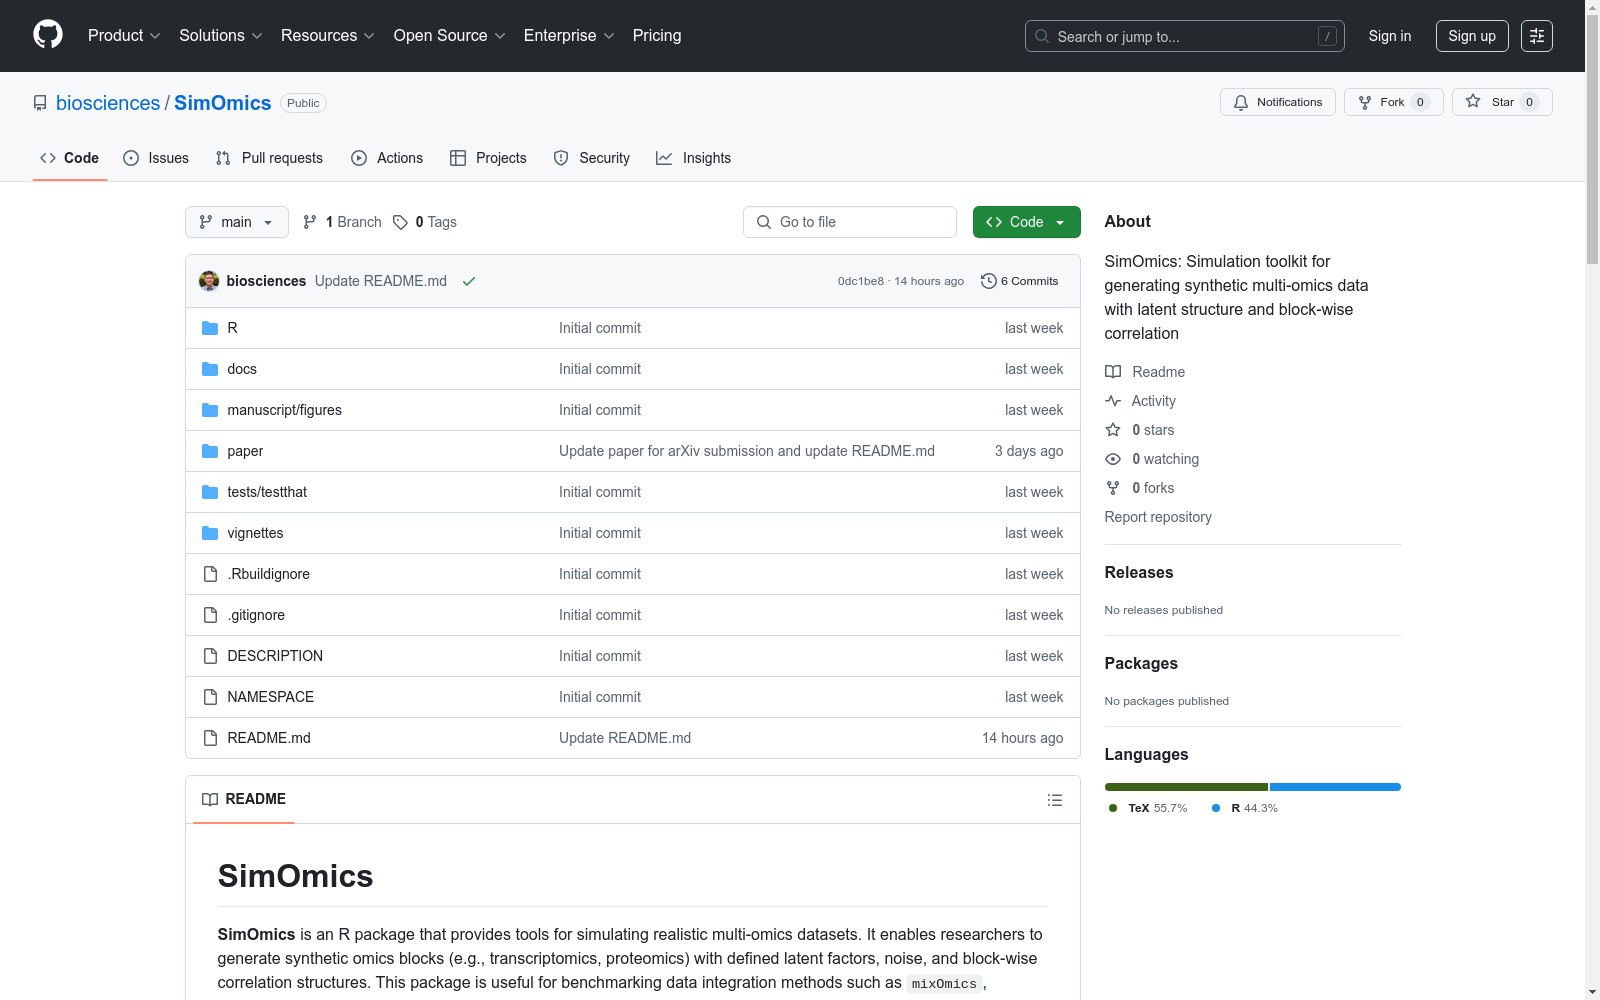Click the Sign in link
1600x1000 pixels.
1390,36
